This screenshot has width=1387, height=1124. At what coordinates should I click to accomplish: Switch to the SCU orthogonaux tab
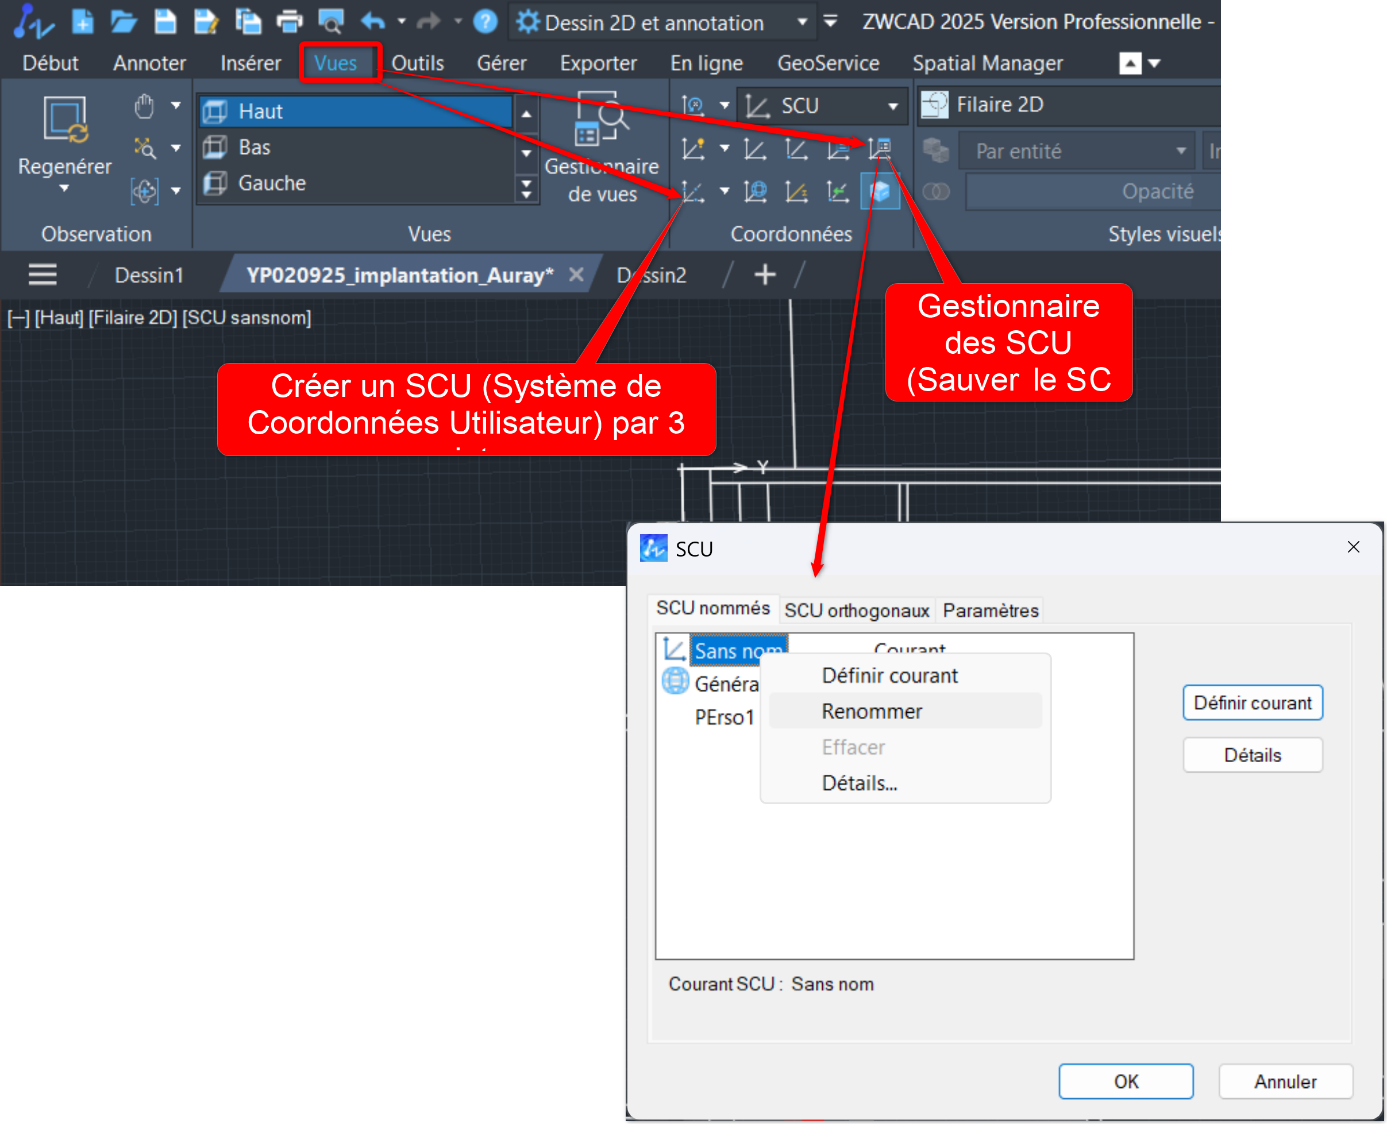(857, 610)
